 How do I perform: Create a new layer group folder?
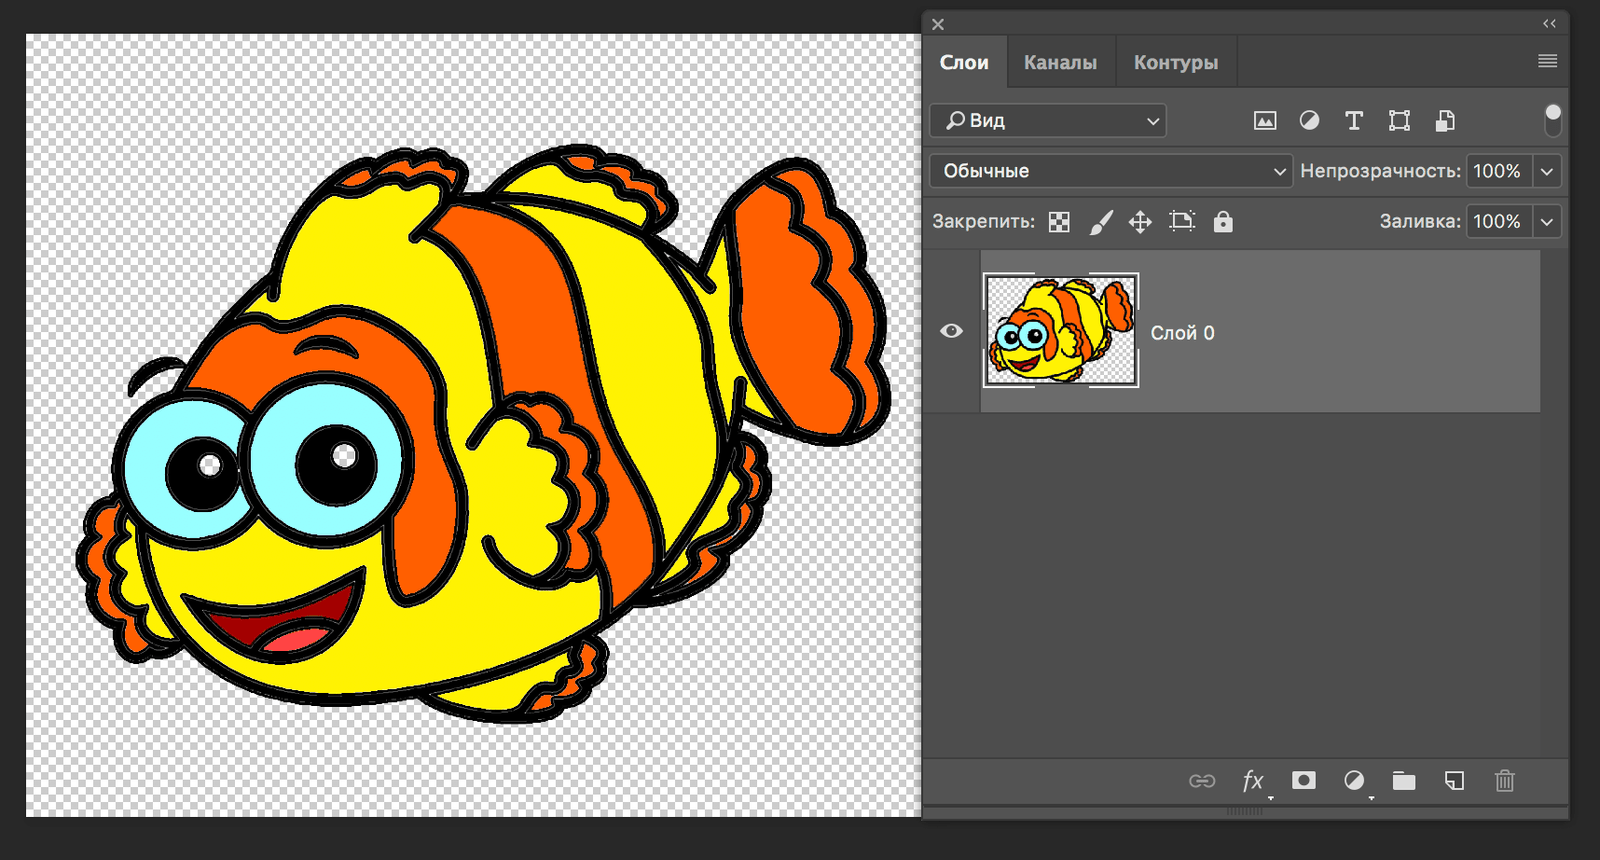(1404, 781)
